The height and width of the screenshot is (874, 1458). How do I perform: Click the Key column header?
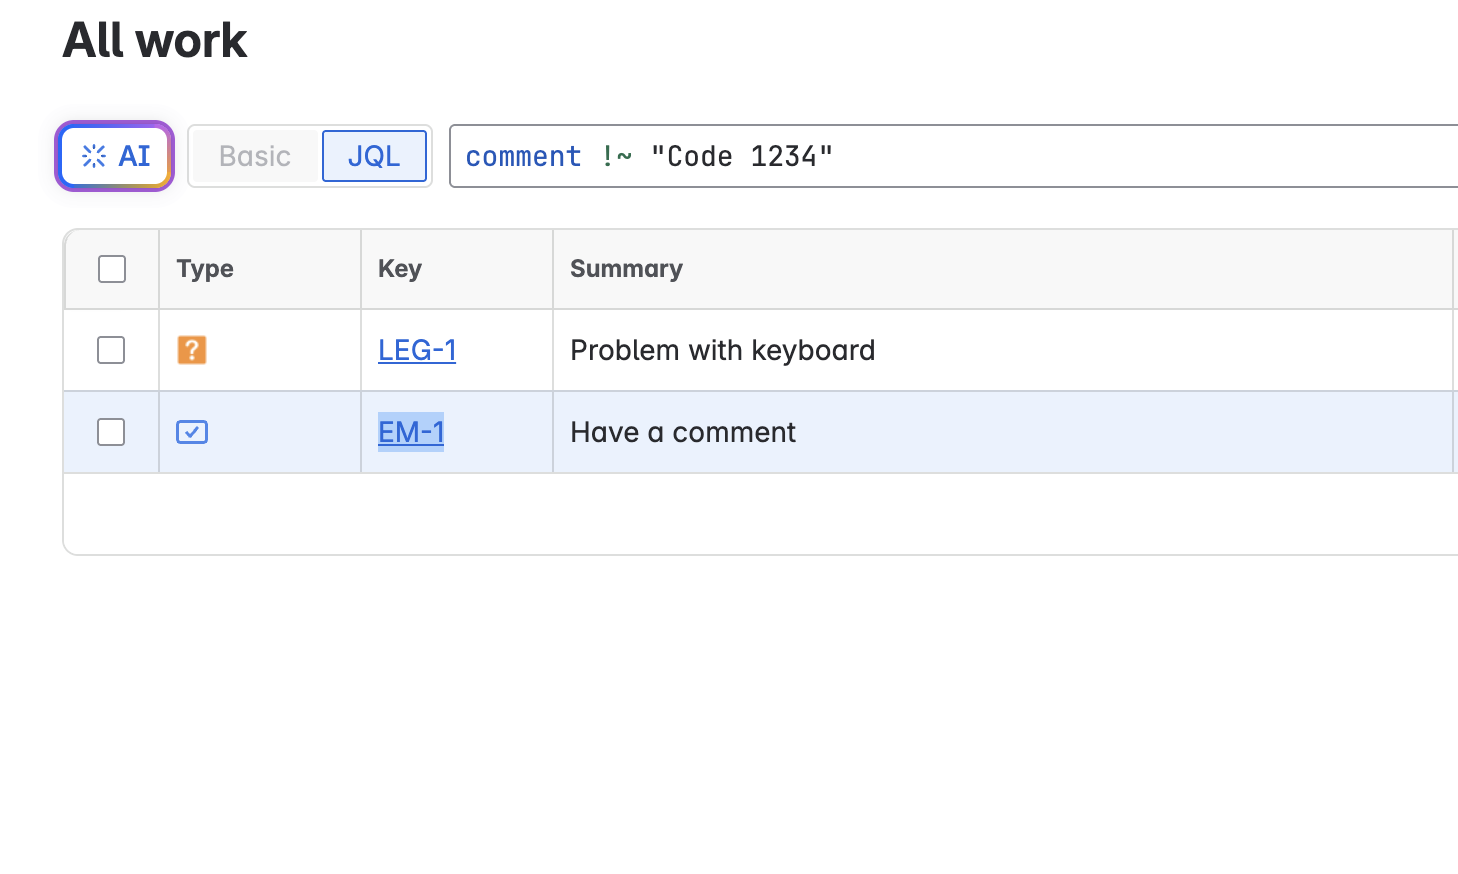(x=400, y=269)
